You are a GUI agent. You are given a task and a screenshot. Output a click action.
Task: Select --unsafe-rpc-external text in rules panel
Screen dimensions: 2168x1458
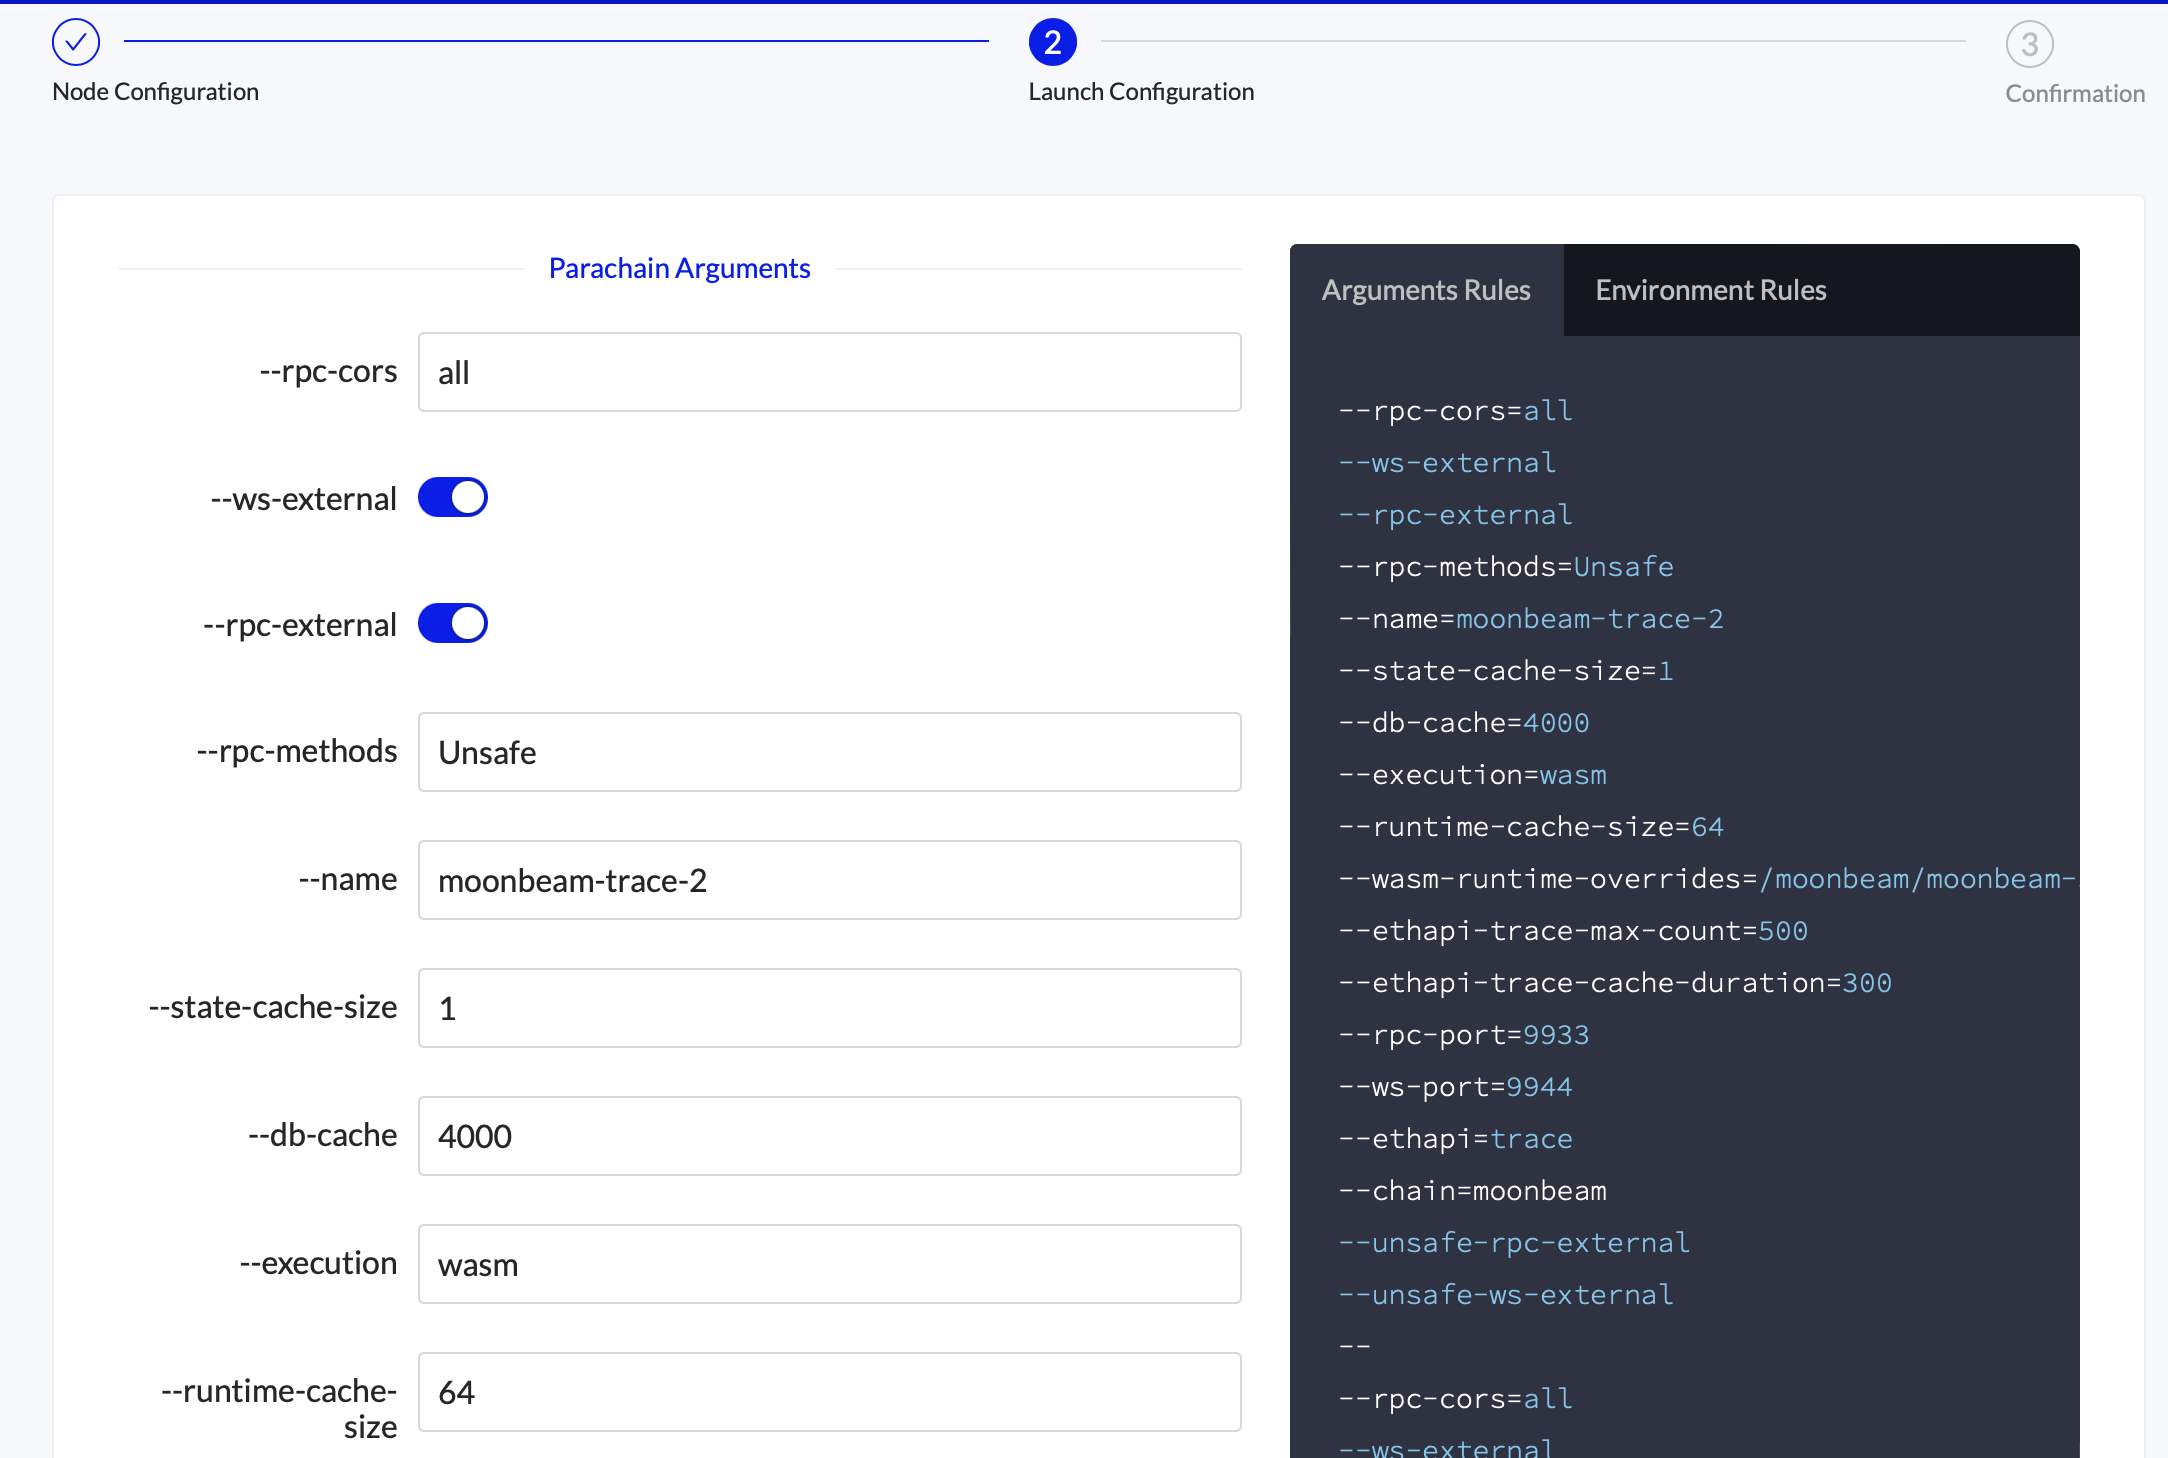1513,1242
